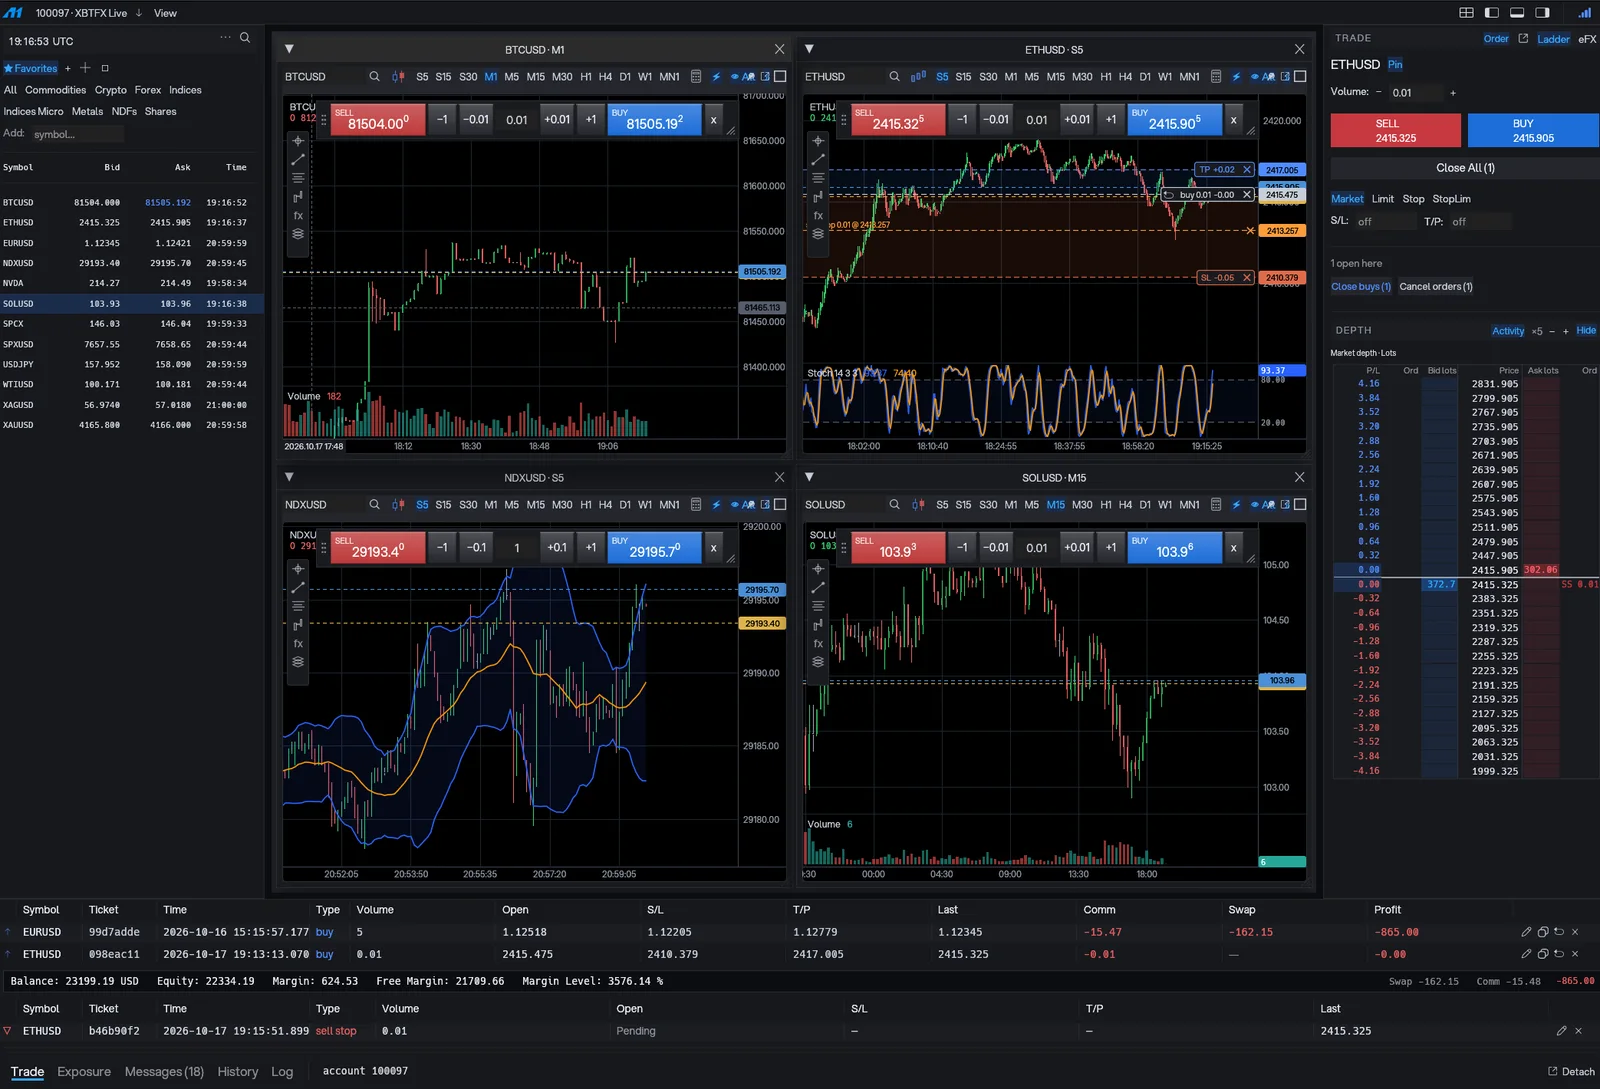Open the View menu
Viewport: 1600px width, 1089px height.
point(165,13)
